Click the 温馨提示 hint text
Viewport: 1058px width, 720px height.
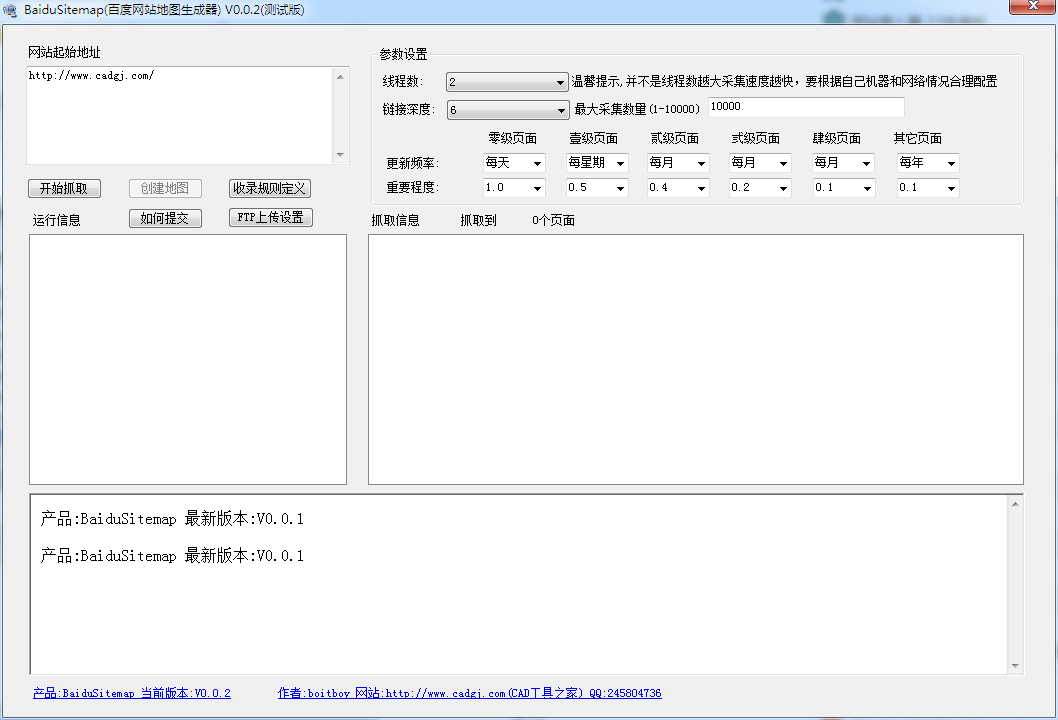point(784,82)
